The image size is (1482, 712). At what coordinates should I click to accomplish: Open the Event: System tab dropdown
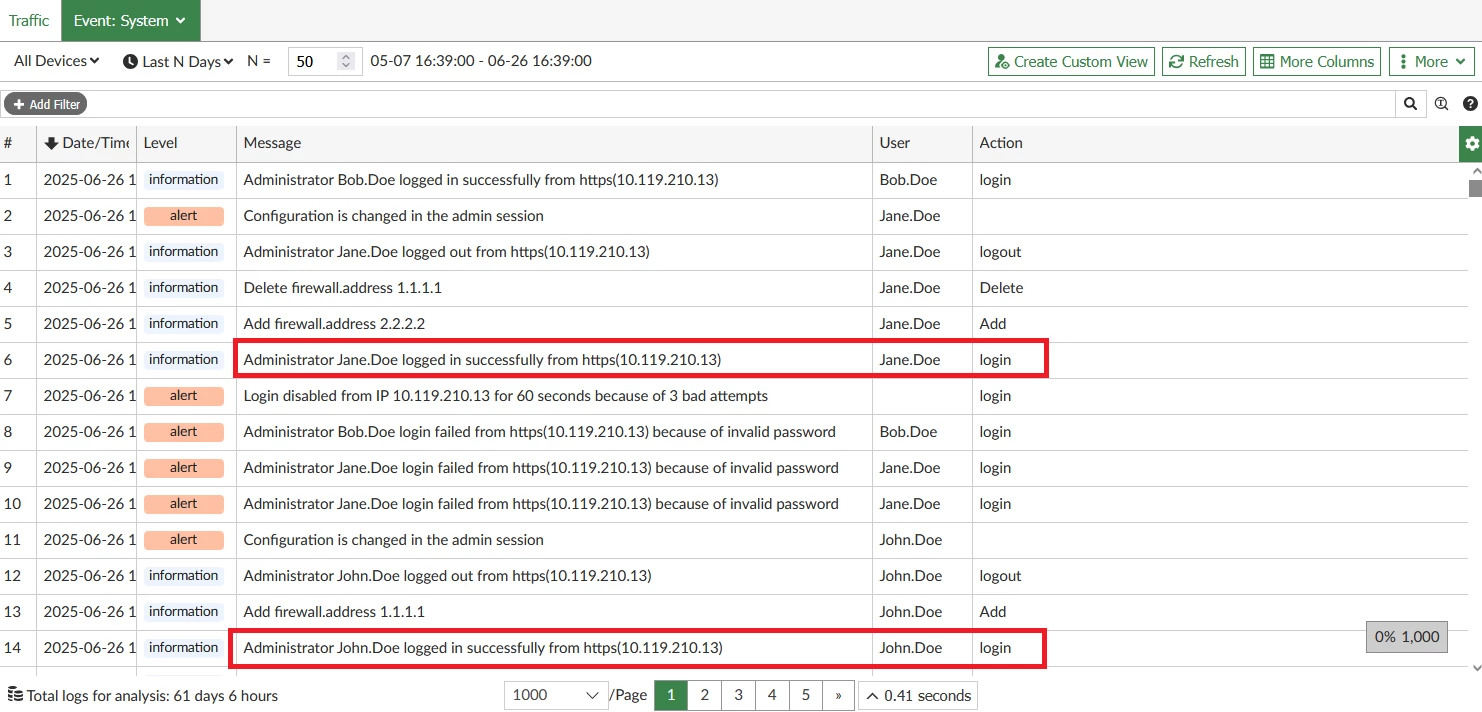click(130, 20)
